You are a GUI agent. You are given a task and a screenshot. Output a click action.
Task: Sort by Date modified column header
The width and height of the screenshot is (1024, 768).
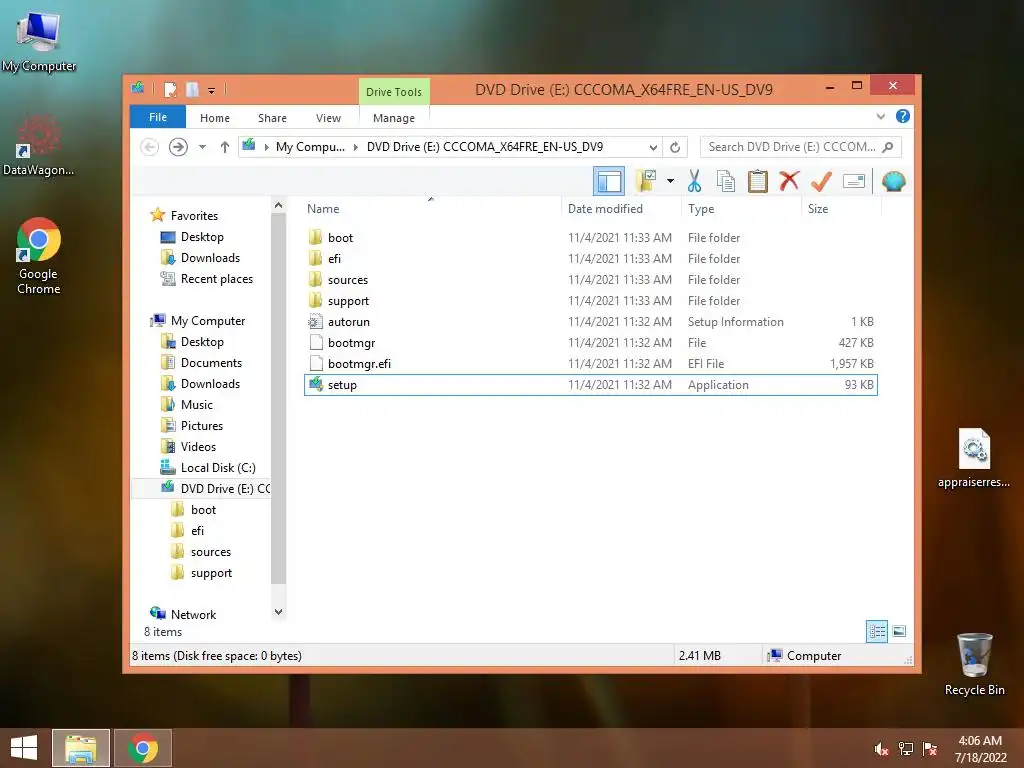pyautogui.click(x=620, y=208)
